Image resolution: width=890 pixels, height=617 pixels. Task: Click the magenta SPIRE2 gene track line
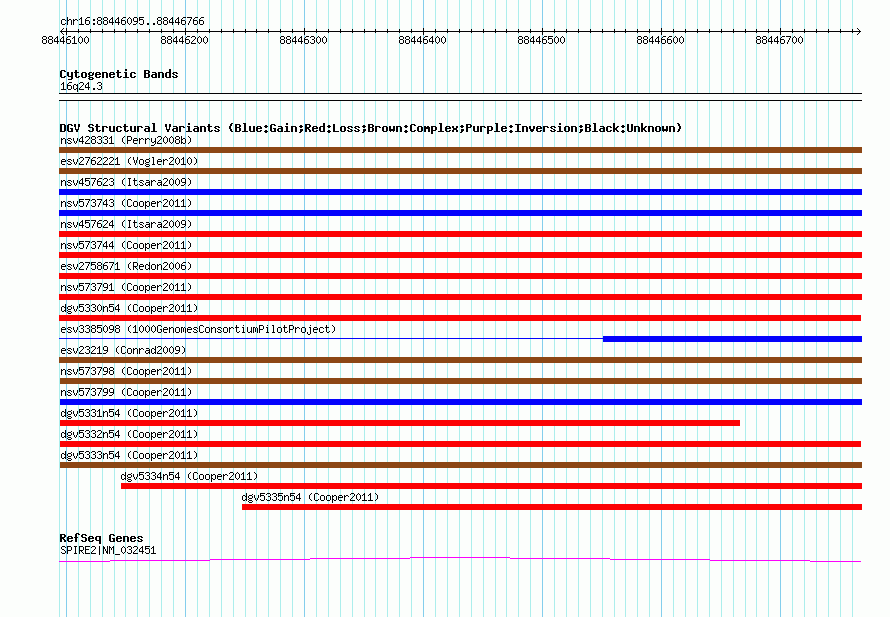pos(460,560)
